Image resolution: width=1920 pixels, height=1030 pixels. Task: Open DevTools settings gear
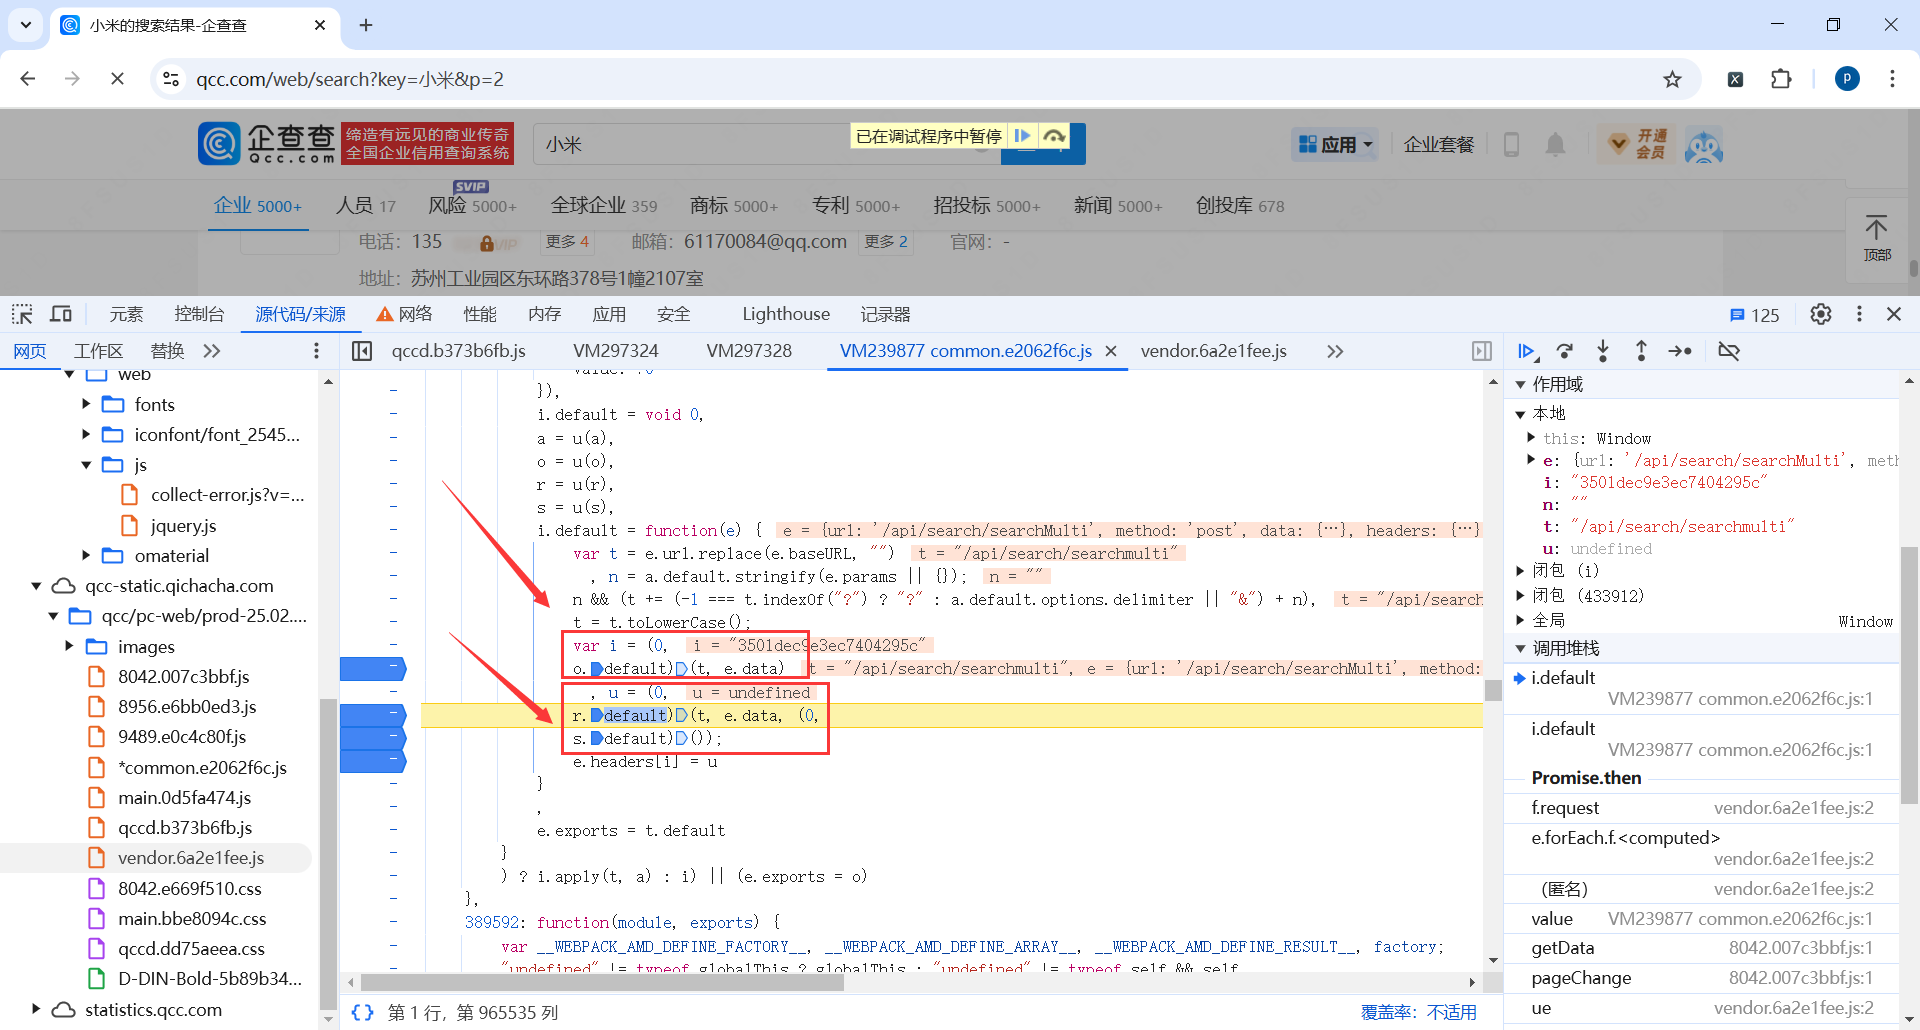point(1821,314)
